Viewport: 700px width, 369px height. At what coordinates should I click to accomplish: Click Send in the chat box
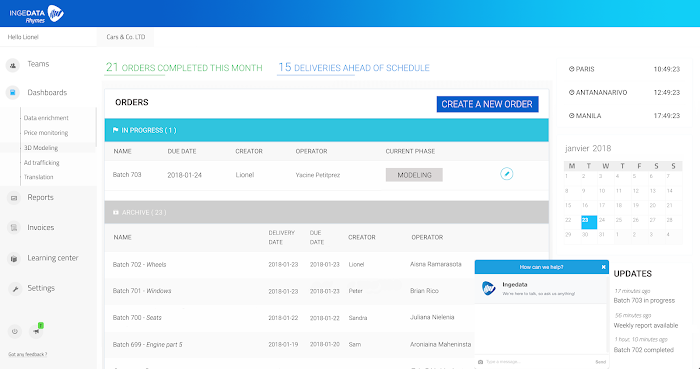[600, 362]
